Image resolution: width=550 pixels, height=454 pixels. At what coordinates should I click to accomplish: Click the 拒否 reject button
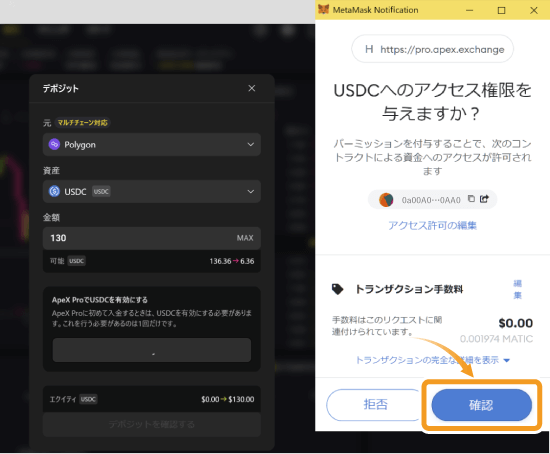pos(375,405)
